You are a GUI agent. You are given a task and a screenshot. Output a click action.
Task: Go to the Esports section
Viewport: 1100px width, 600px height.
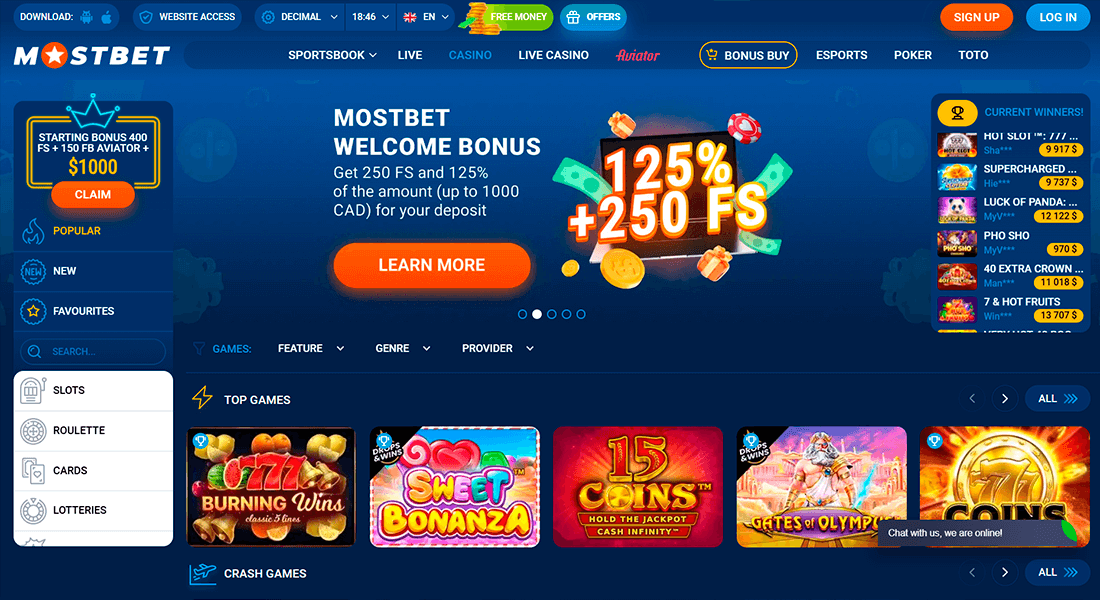click(841, 55)
